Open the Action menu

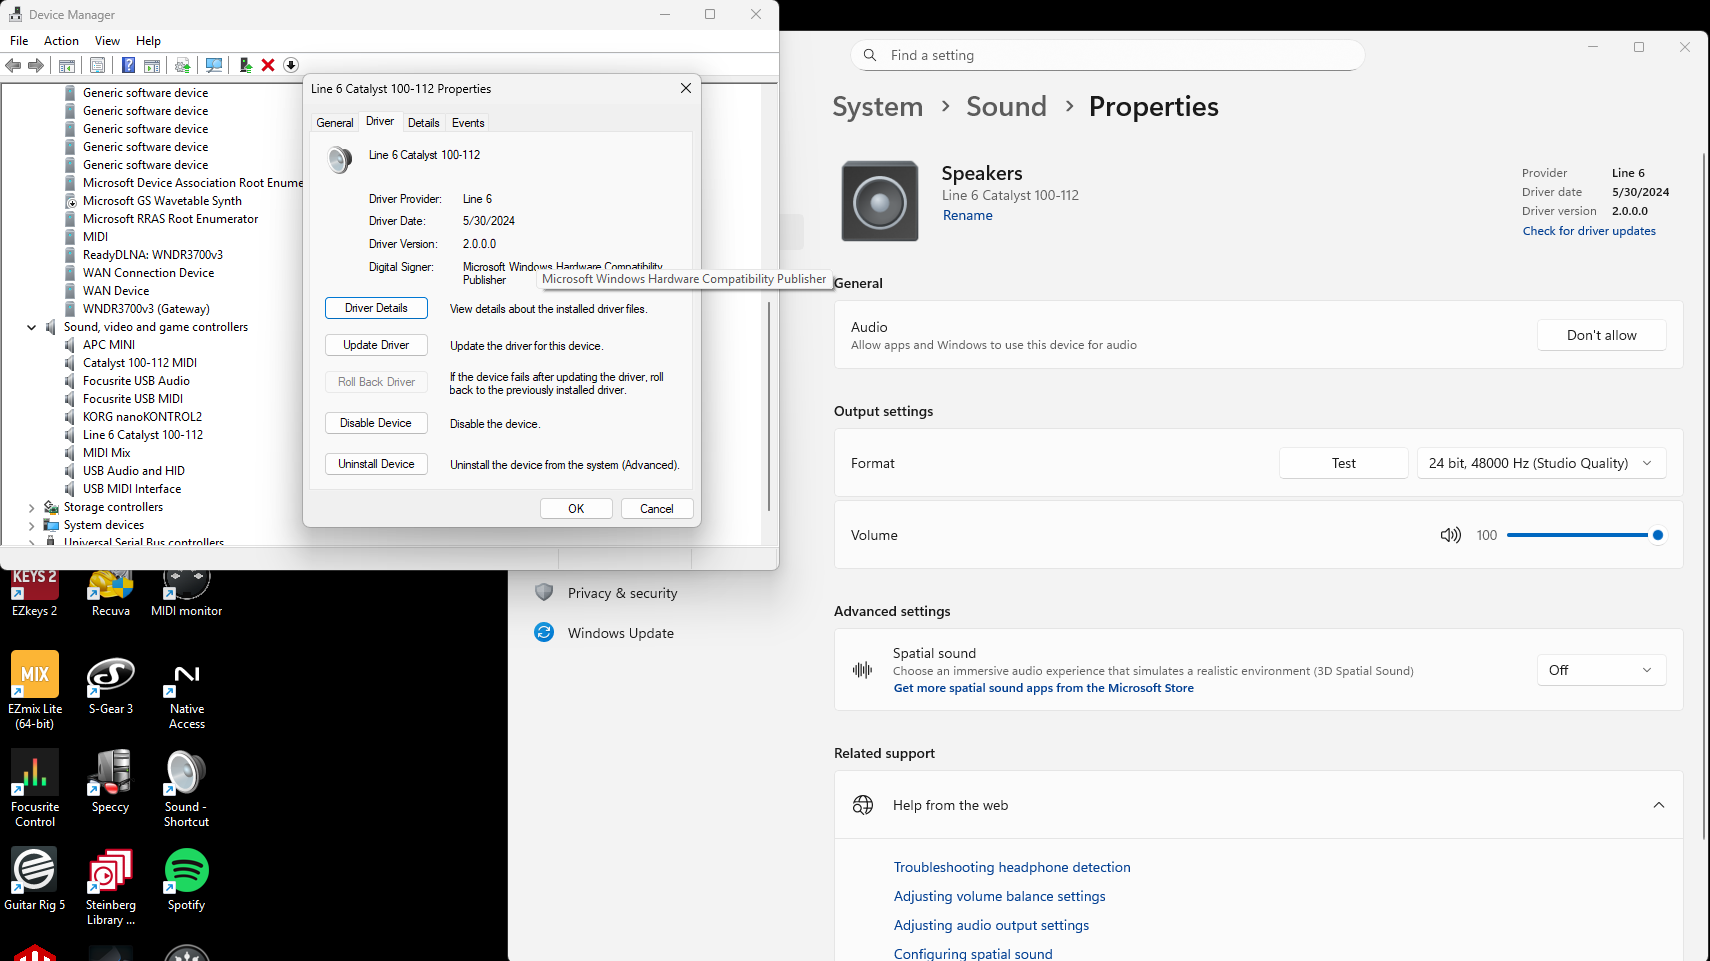click(x=61, y=41)
